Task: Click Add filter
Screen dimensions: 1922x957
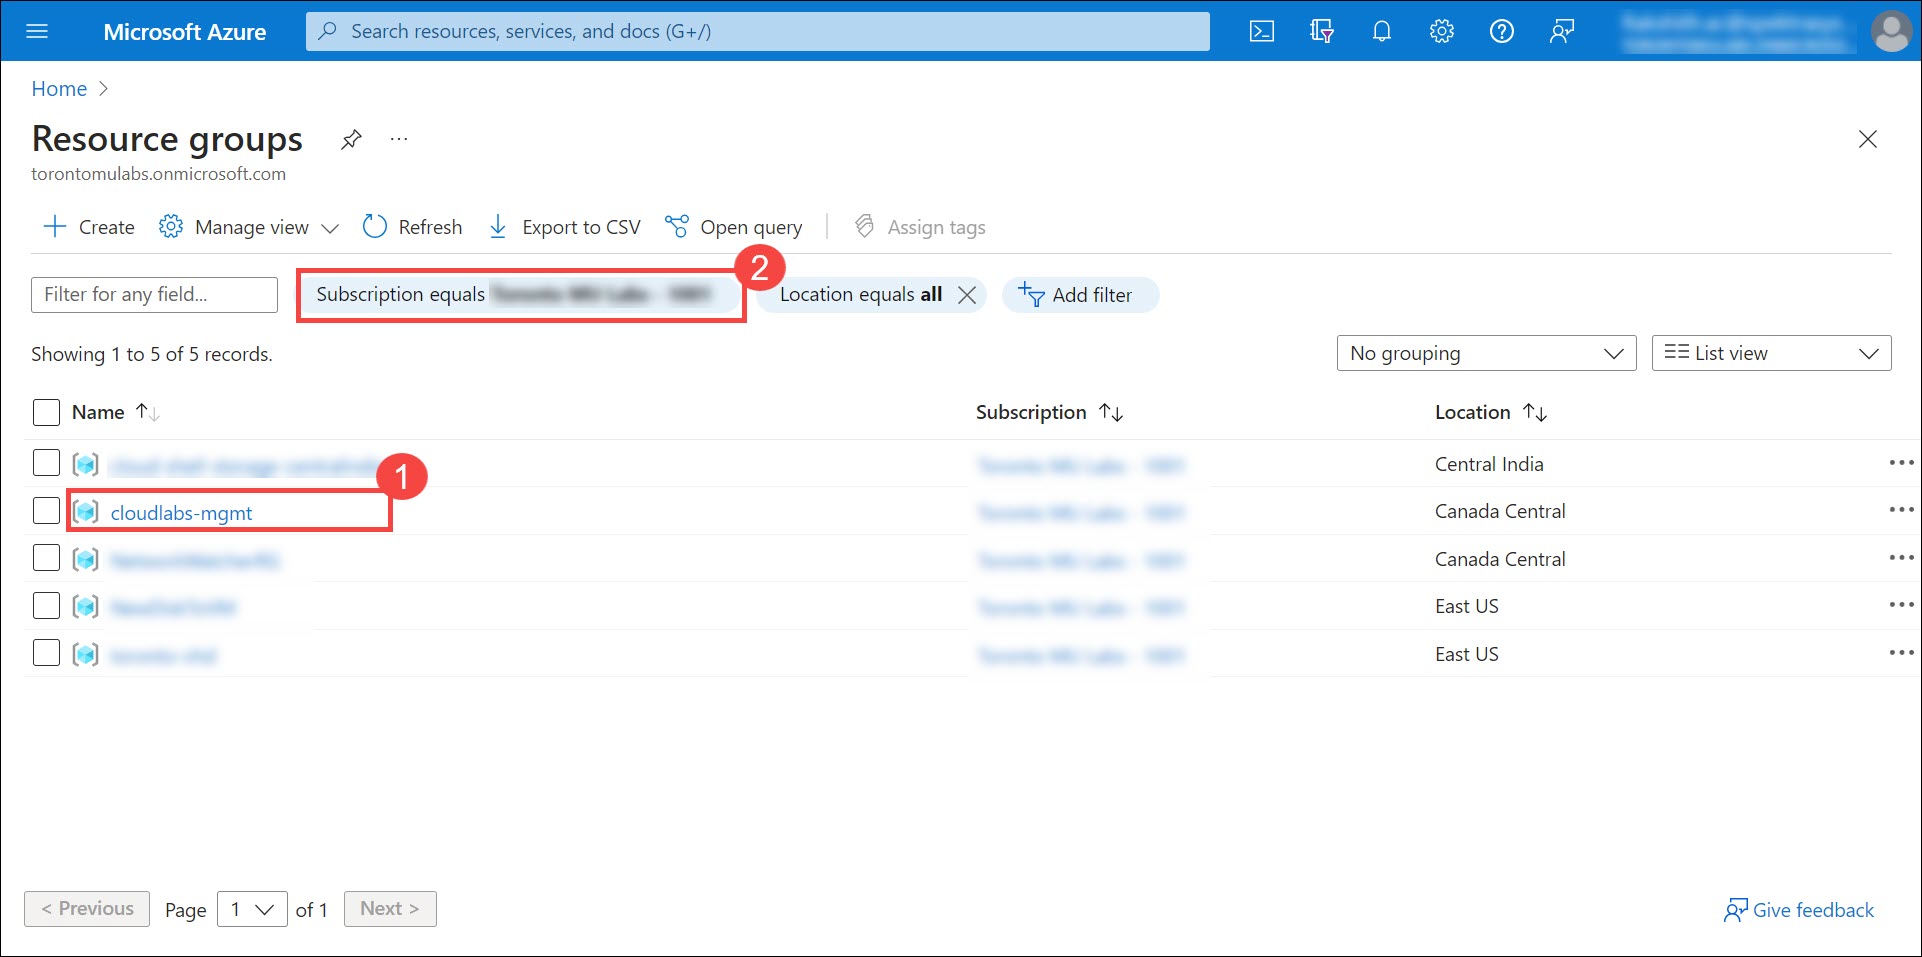Action: [x=1080, y=295]
